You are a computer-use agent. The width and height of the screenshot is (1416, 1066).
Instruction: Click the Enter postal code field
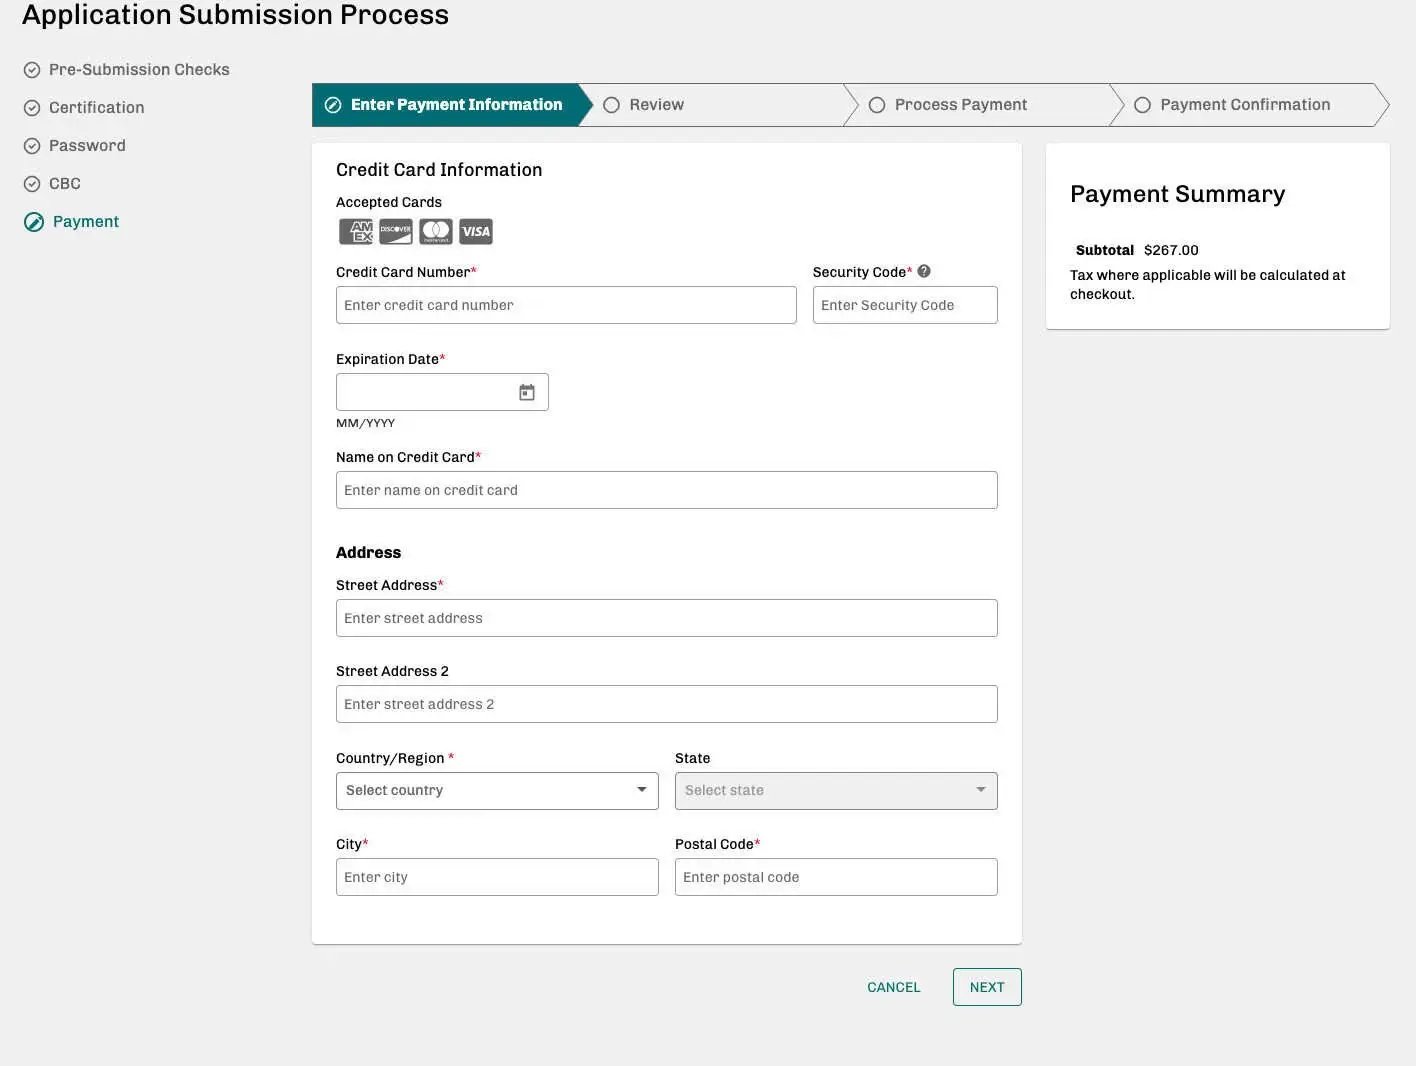tap(836, 877)
